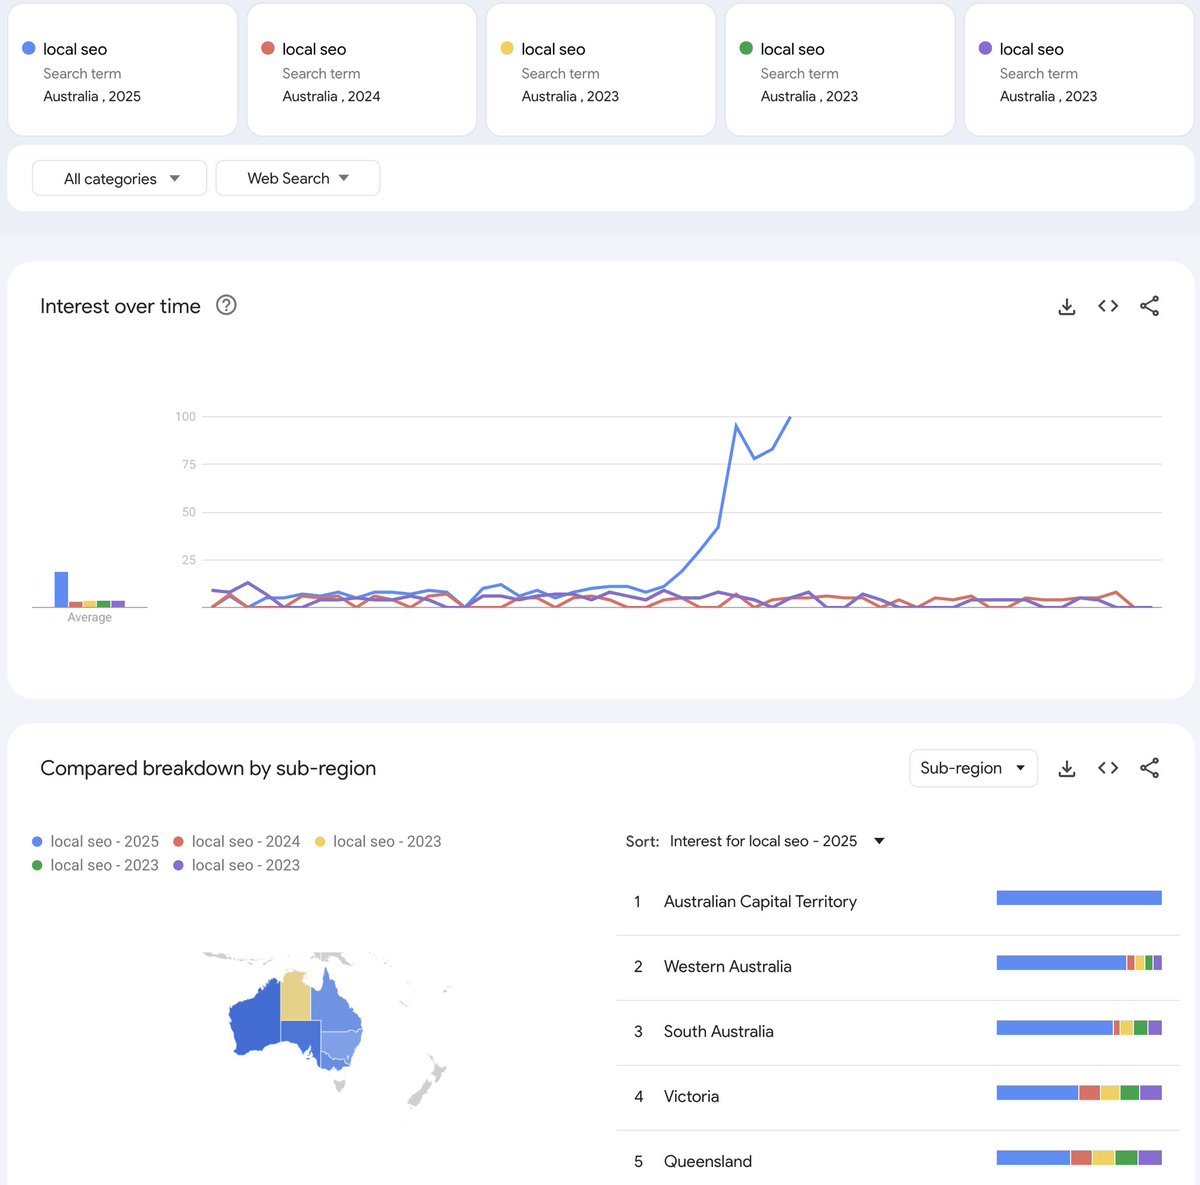This screenshot has width=1200, height=1185.
Task: Select Victoria row
Action: 897,1096
